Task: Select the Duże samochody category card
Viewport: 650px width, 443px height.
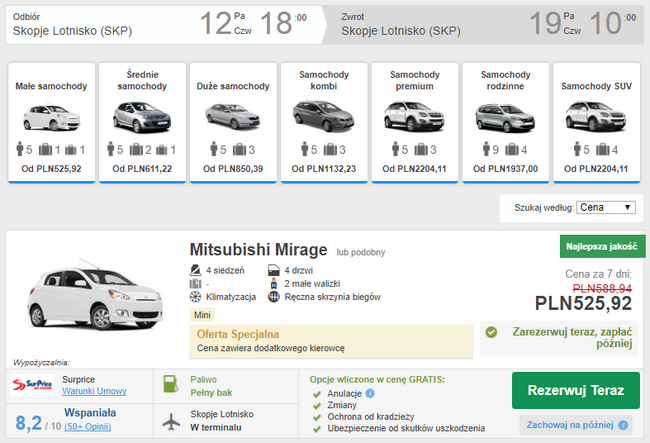Action: pos(233,123)
